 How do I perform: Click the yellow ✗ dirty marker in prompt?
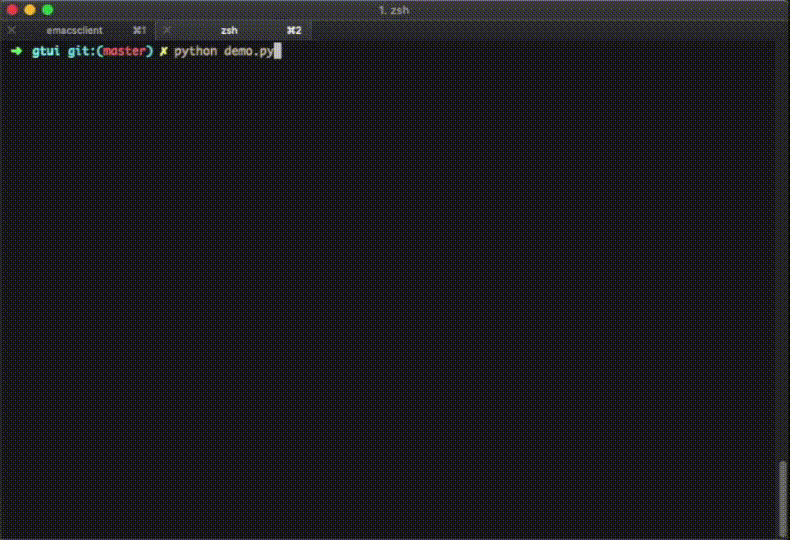point(163,51)
